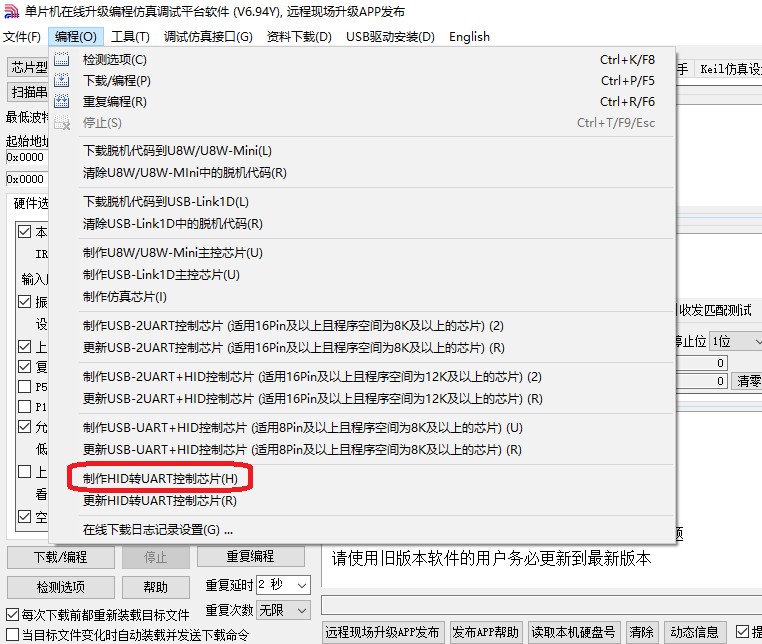Choose 清除USB-Link1D中的脱机代码(R)
The image size is (762, 644).
362,224
